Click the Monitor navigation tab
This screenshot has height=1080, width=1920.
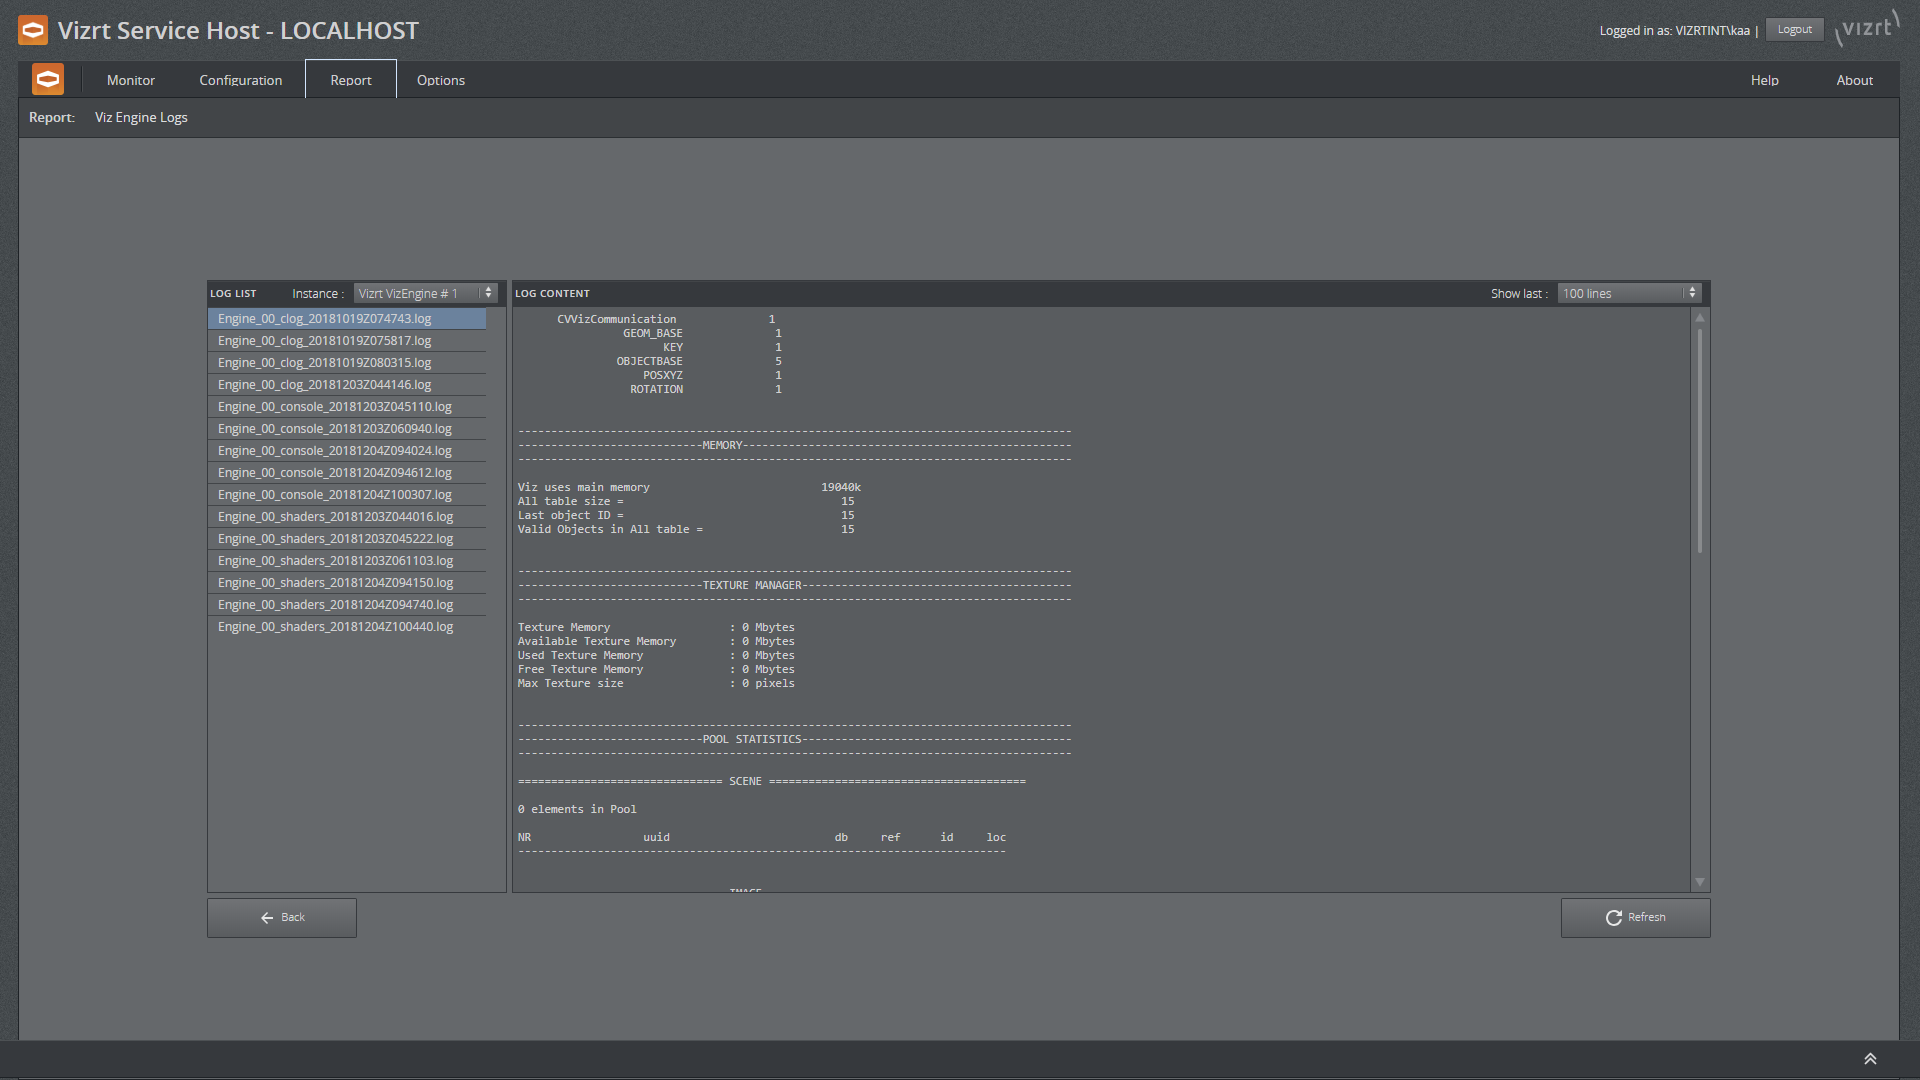click(x=129, y=79)
